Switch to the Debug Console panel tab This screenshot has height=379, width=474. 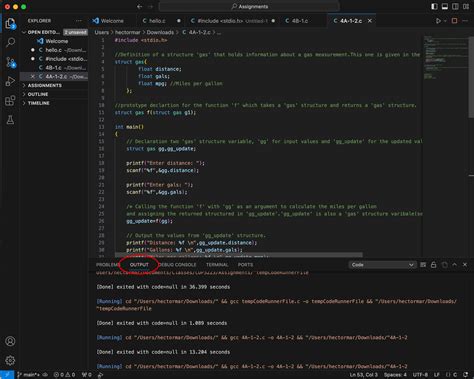tap(177, 265)
